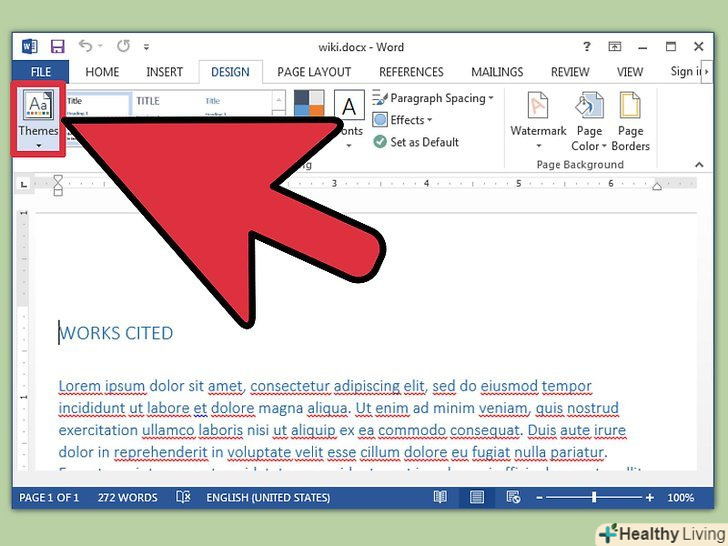
Task: Save the document with the floppy icon
Action: point(58,46)
